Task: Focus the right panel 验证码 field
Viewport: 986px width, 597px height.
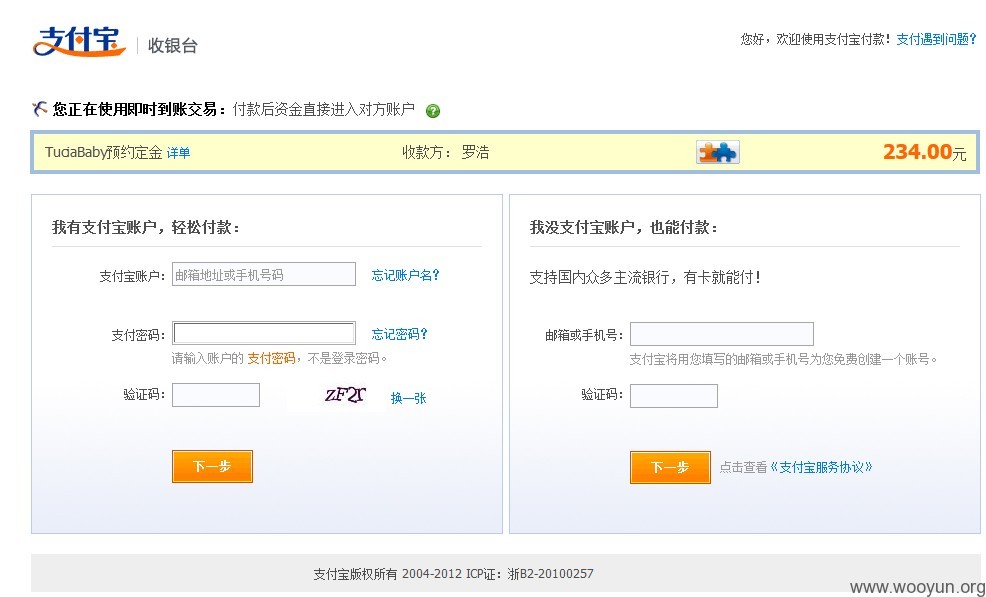Action: tap(673, 396)
